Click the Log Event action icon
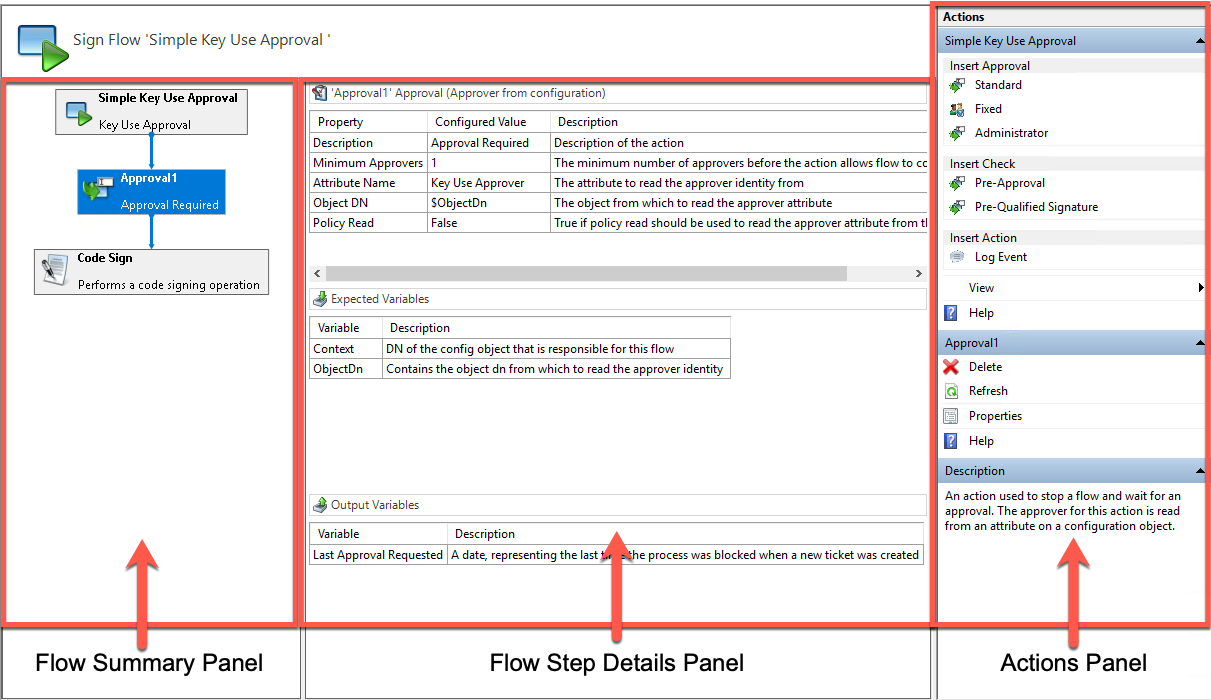The width and height of the screenshot is (1211, 700). pos(957,257)
